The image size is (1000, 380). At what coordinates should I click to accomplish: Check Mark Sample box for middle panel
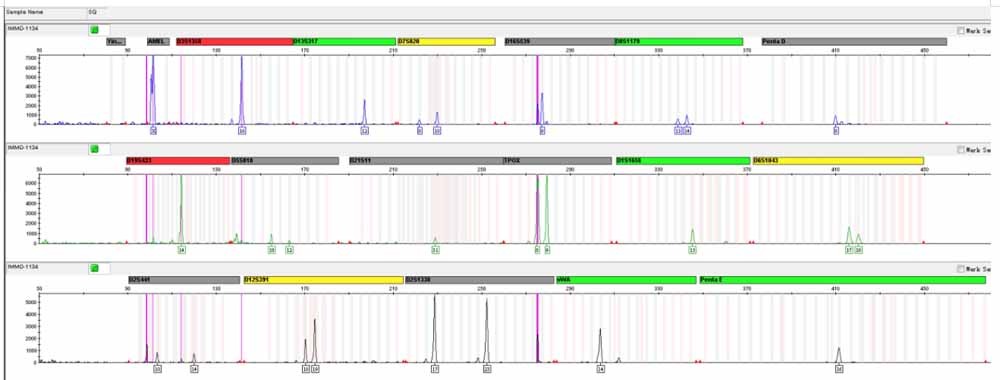click(x=960, y=150)
